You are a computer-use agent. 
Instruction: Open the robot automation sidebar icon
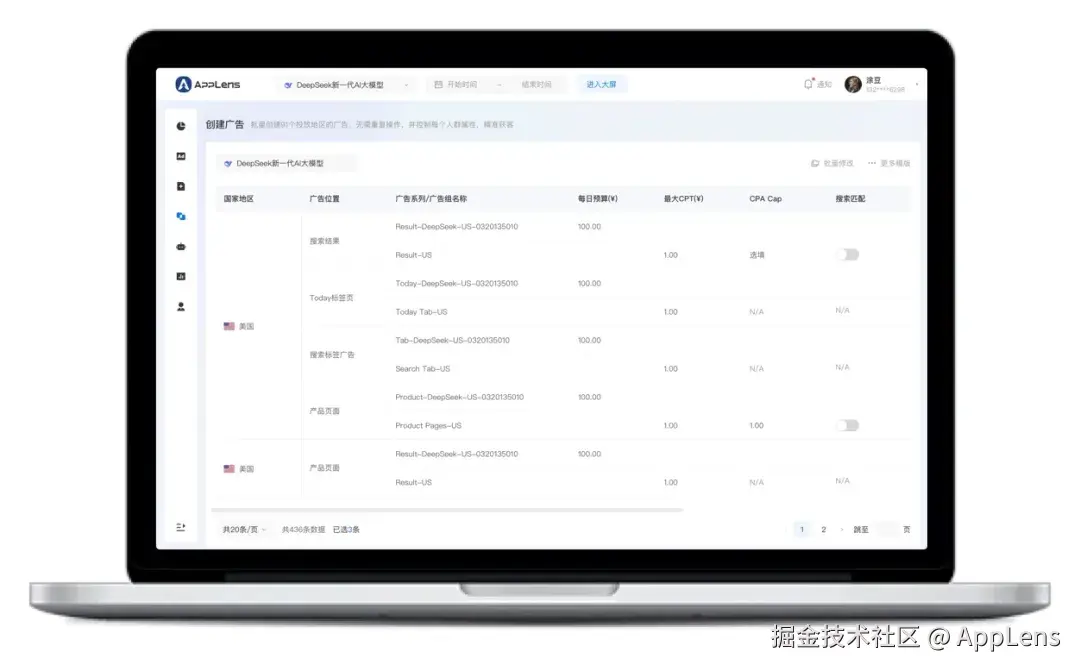click(180, 247)
